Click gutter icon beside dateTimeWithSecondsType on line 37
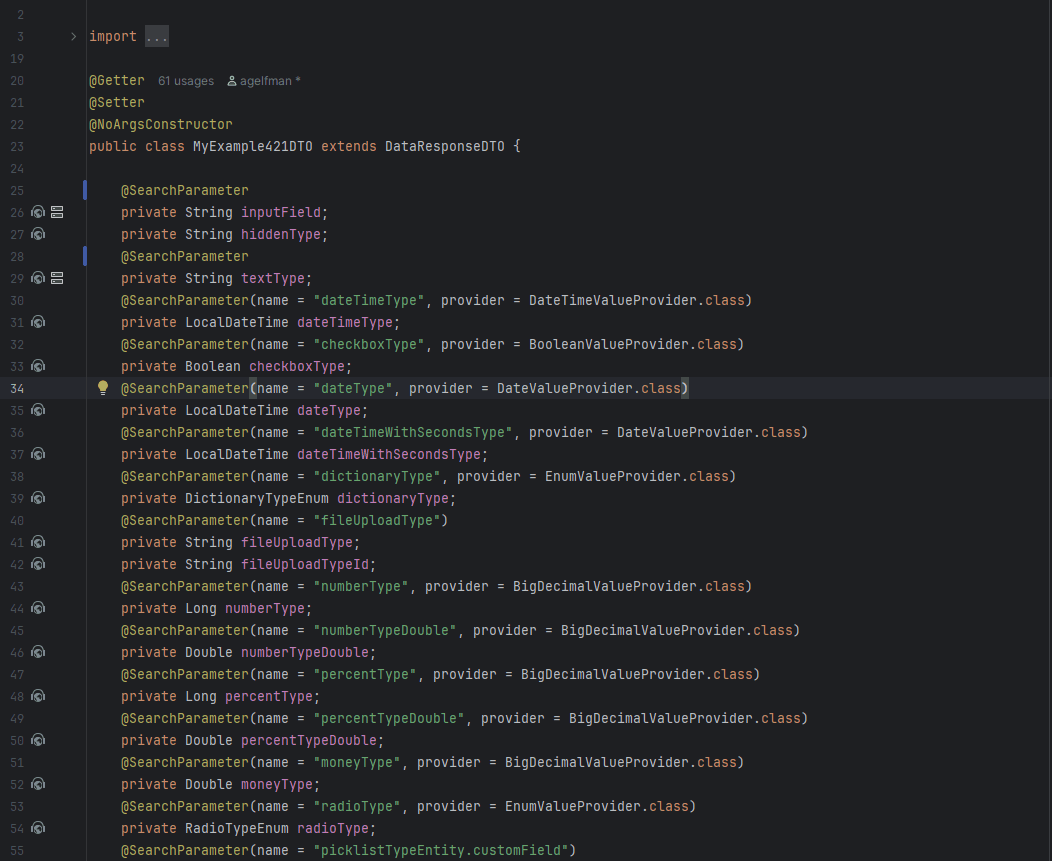 pyautogui.click(x=38, y=454)
